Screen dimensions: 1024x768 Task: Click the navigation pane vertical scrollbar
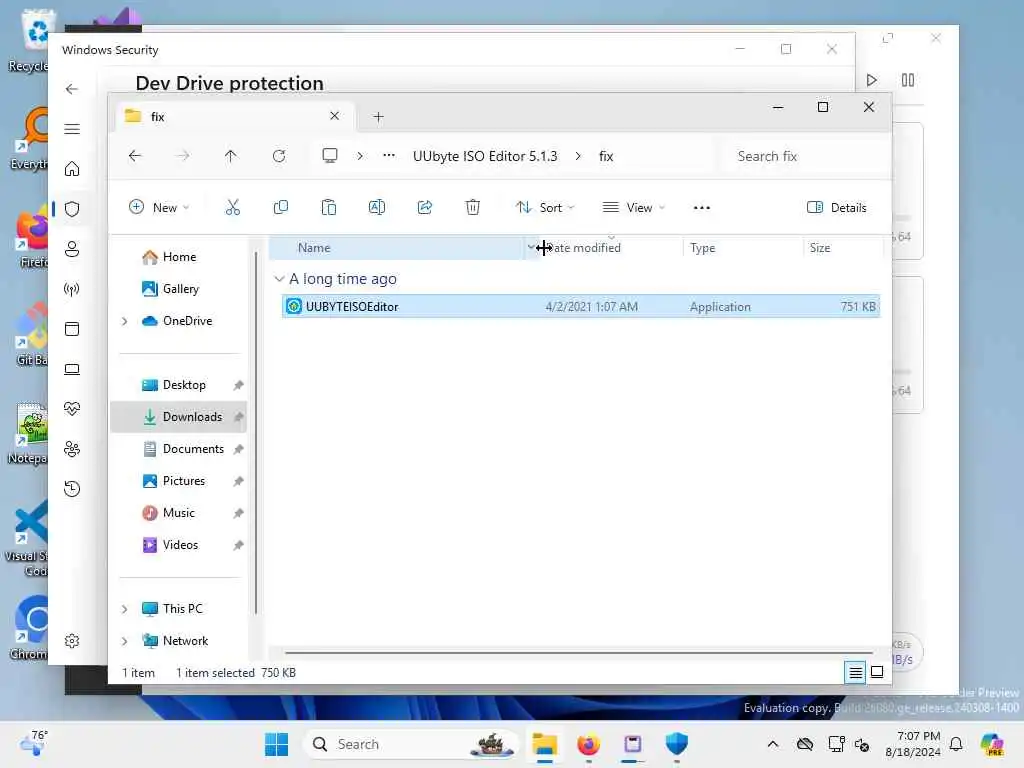click(256, 431)
